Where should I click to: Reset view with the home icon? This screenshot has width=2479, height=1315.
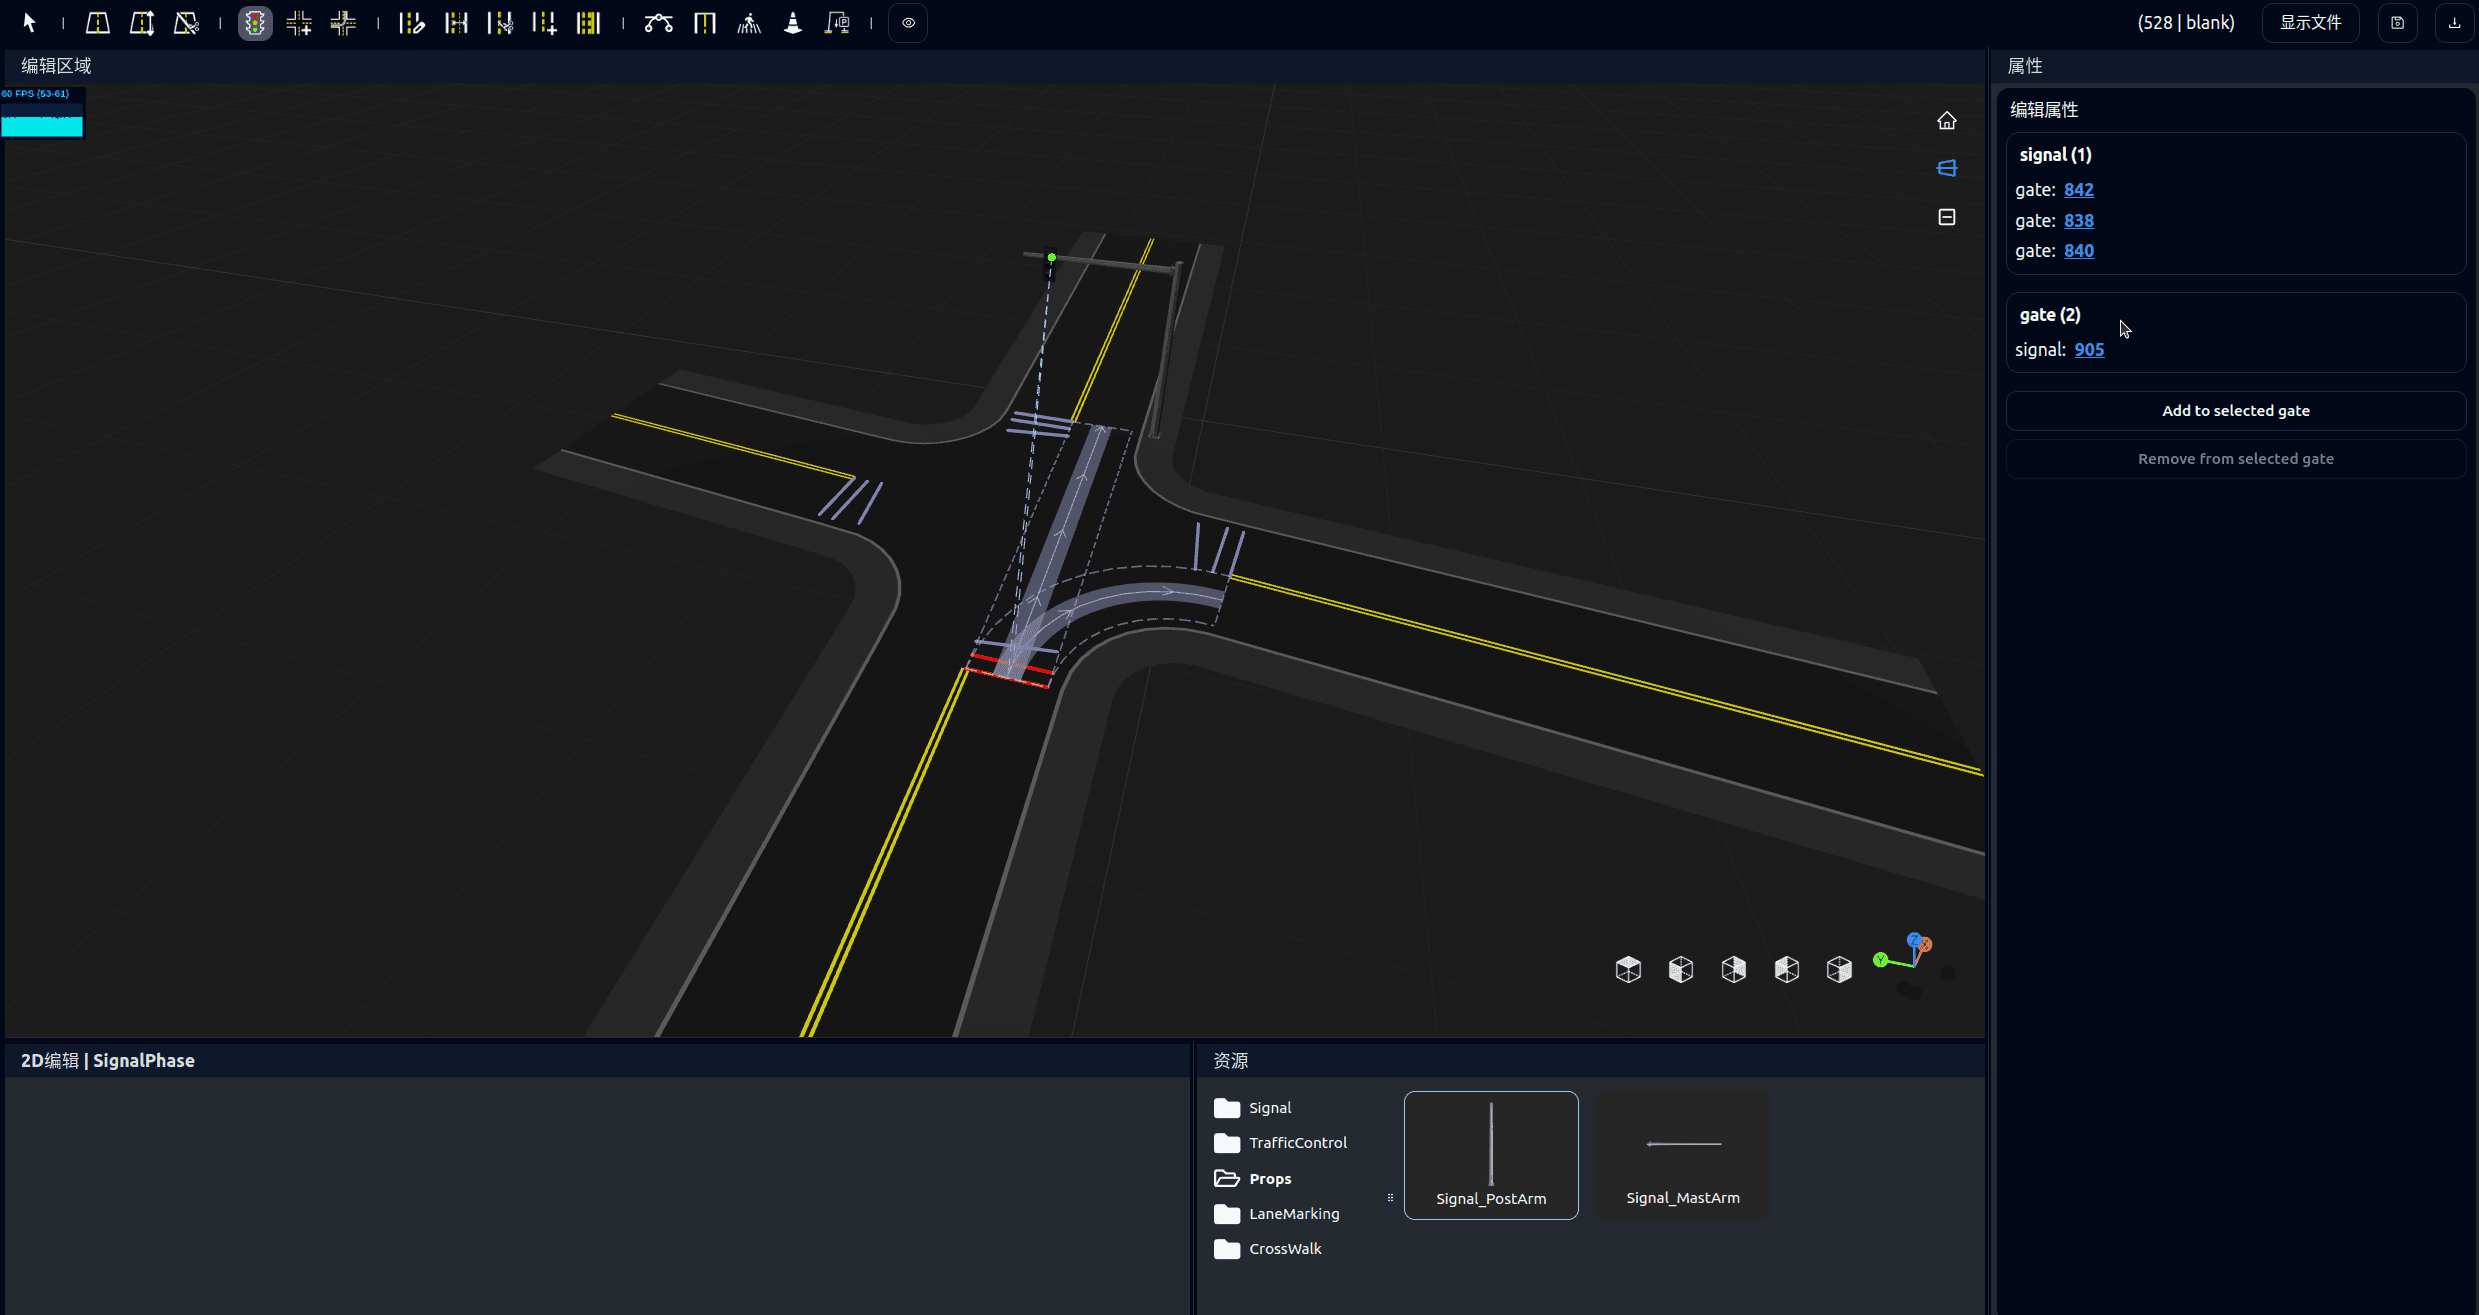(1946, 121)
